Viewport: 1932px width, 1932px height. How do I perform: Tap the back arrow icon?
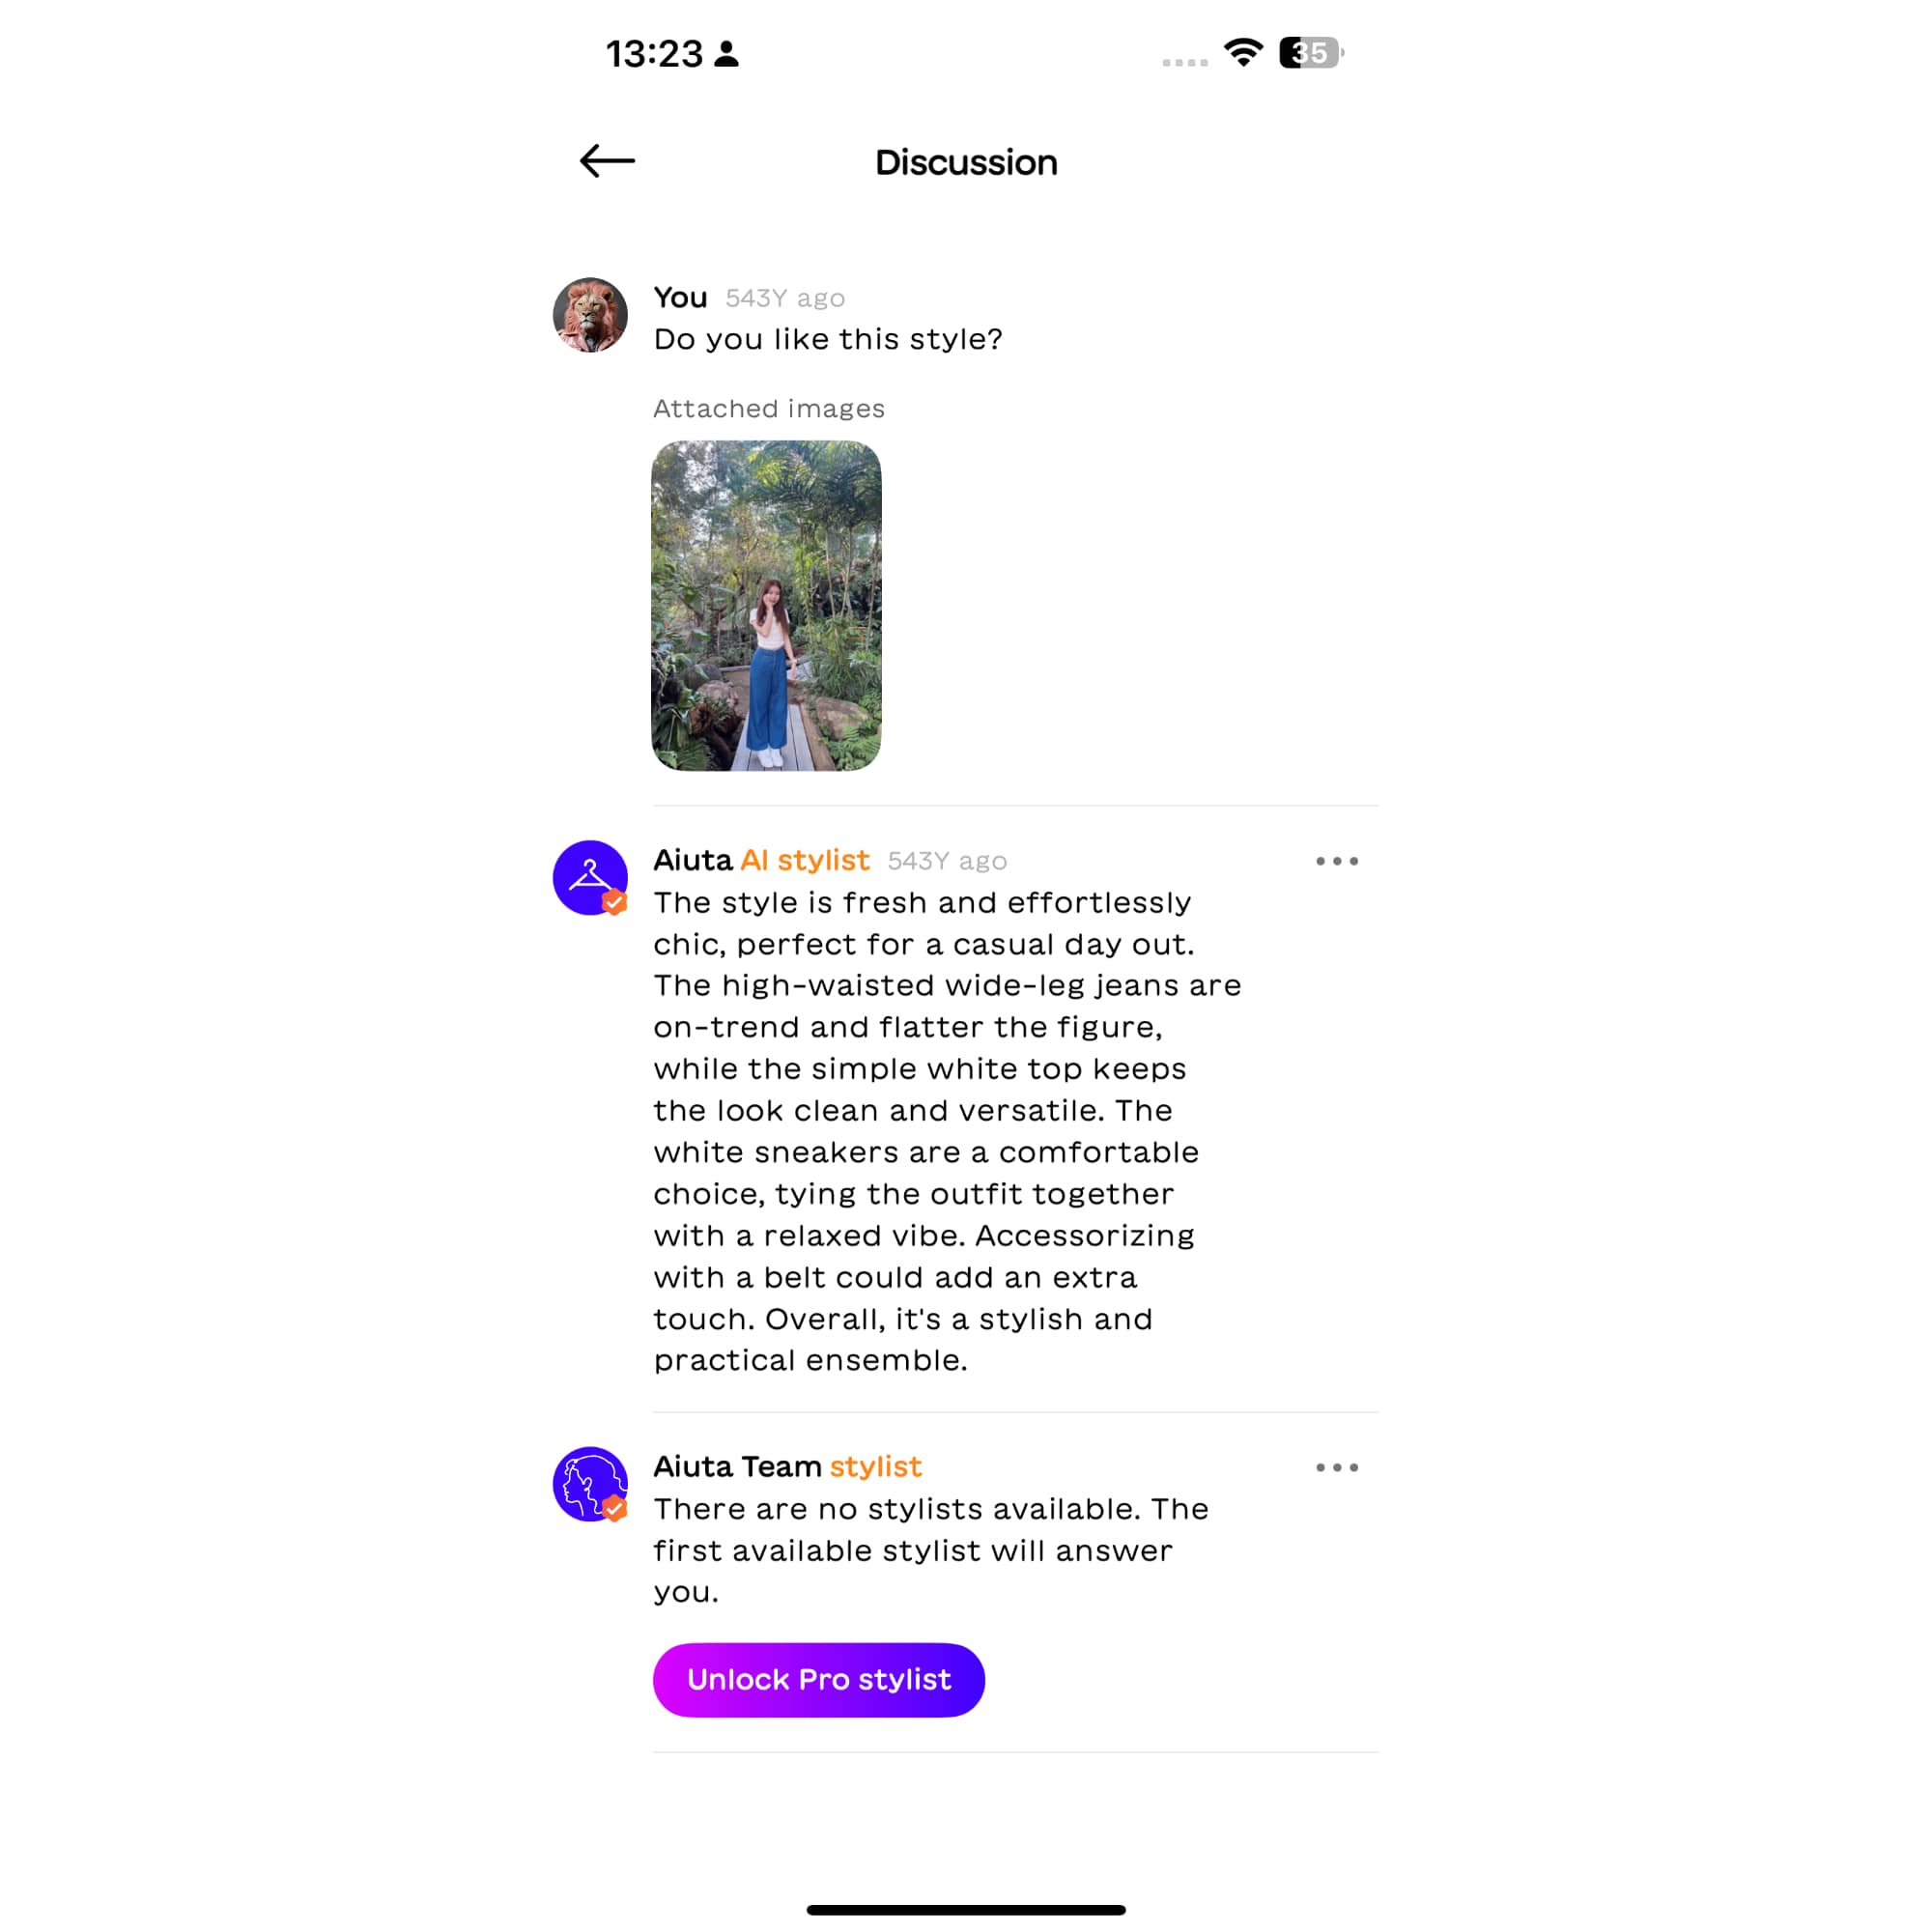[x=607, y=161]
